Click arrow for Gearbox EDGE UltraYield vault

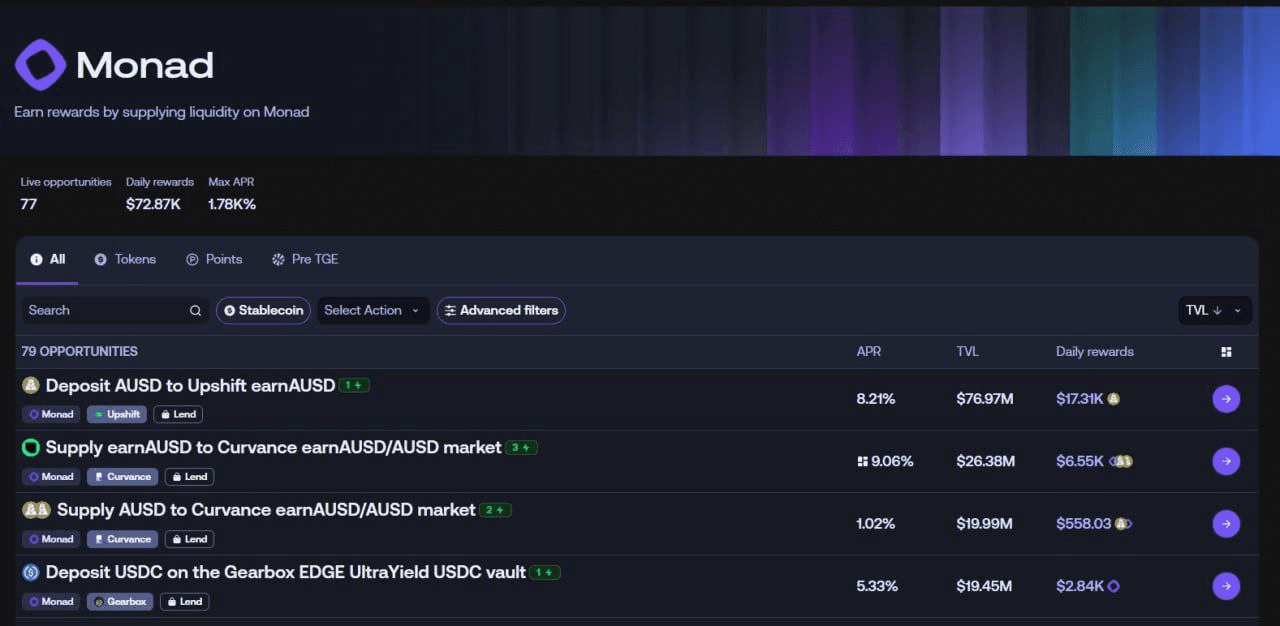coord(1226,586)
